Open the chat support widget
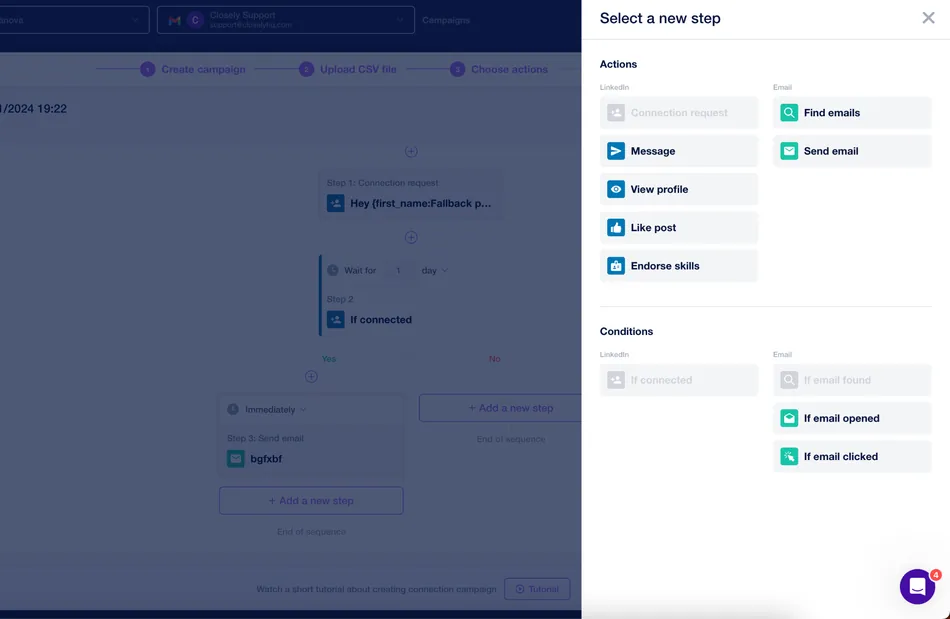Screen dimensions: 950x619 [917, 586]
